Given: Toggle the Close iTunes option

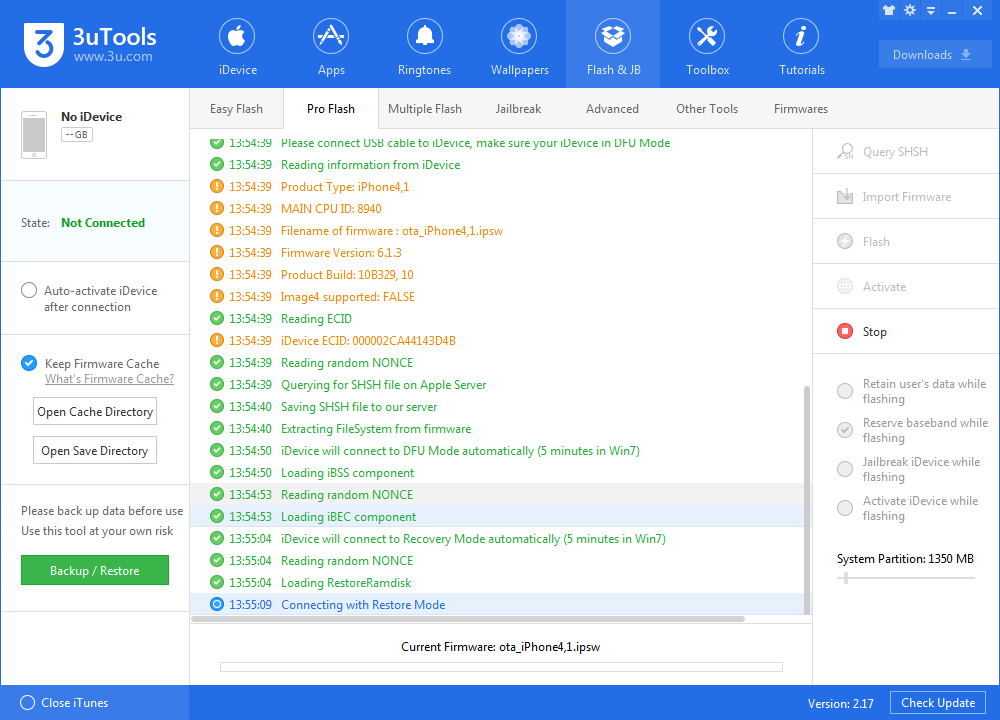Looking at the screenshot, I should tap(27, 703).
